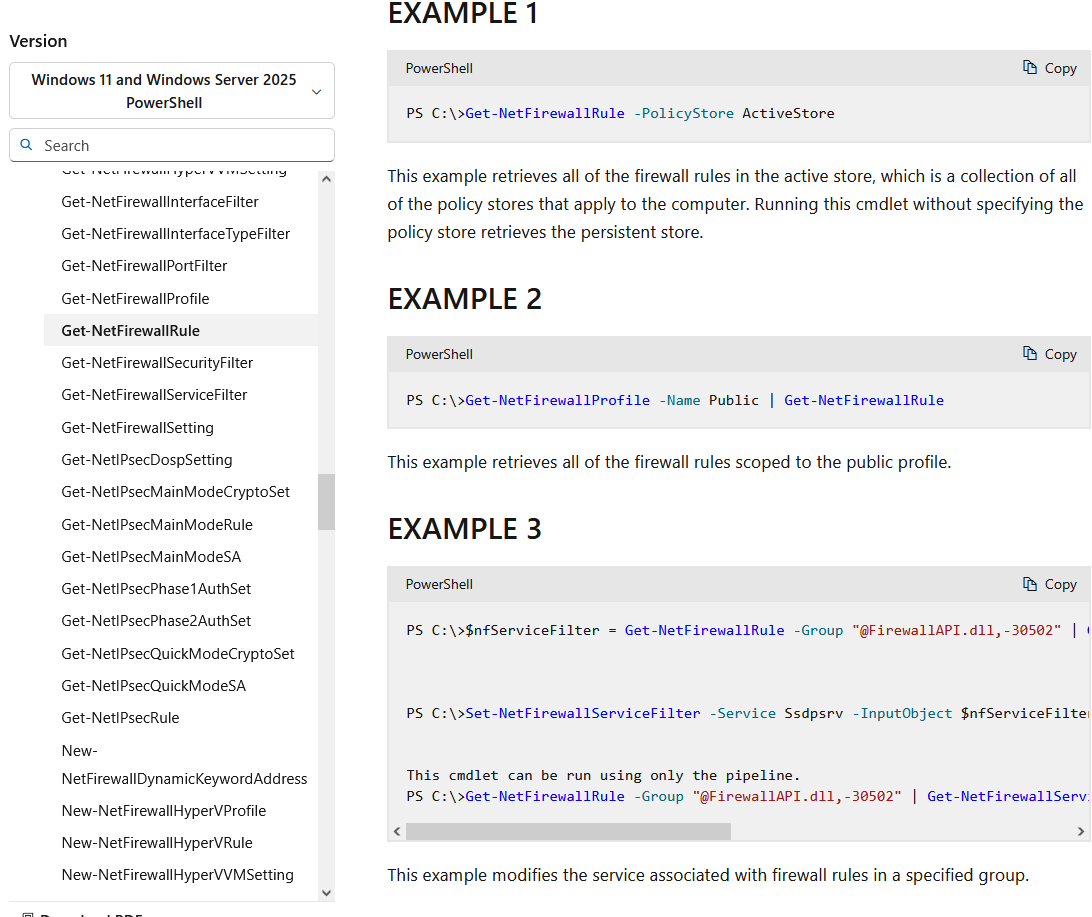Click the EXAMPLE 2 heading

(465, 299)
